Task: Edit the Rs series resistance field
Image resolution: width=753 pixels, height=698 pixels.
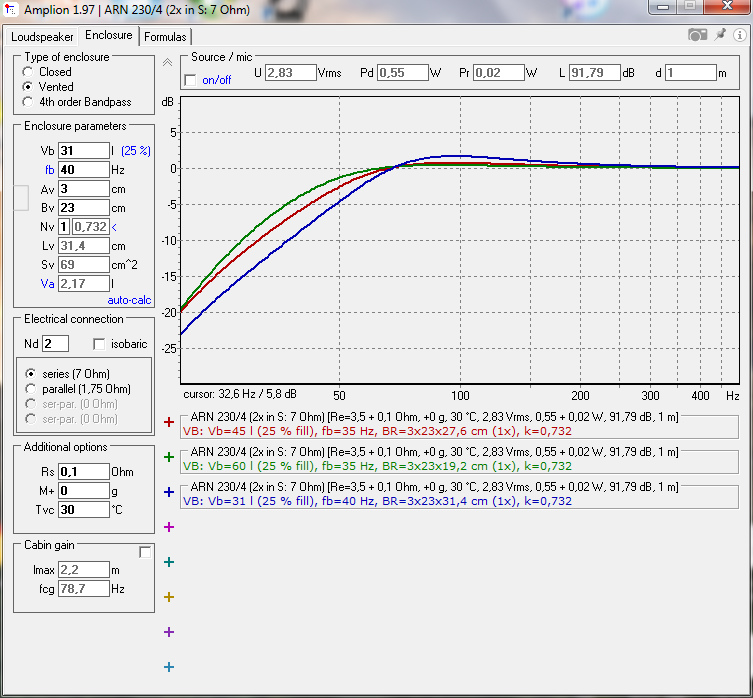Action: coord(84,472)
